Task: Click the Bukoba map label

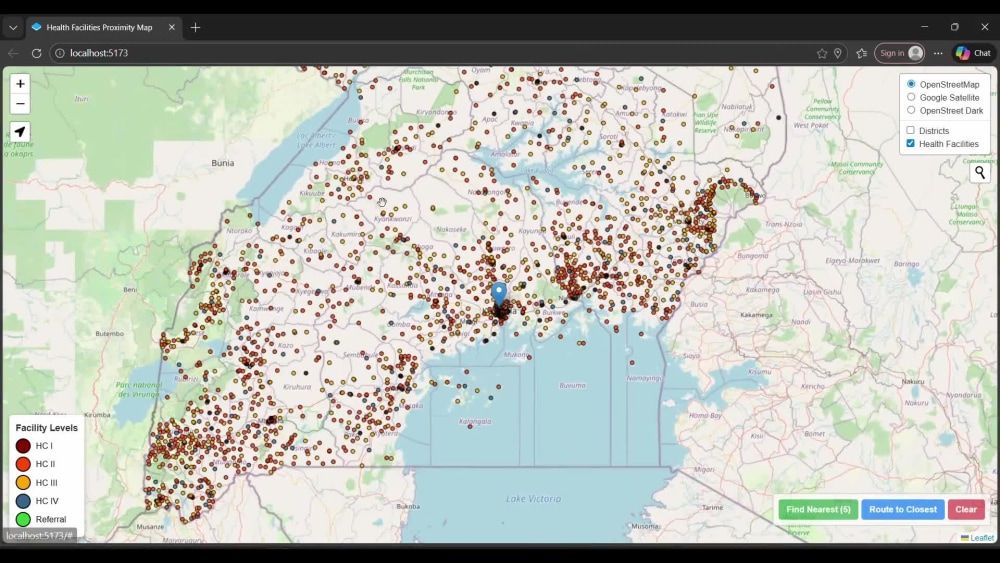Action: 408,506
